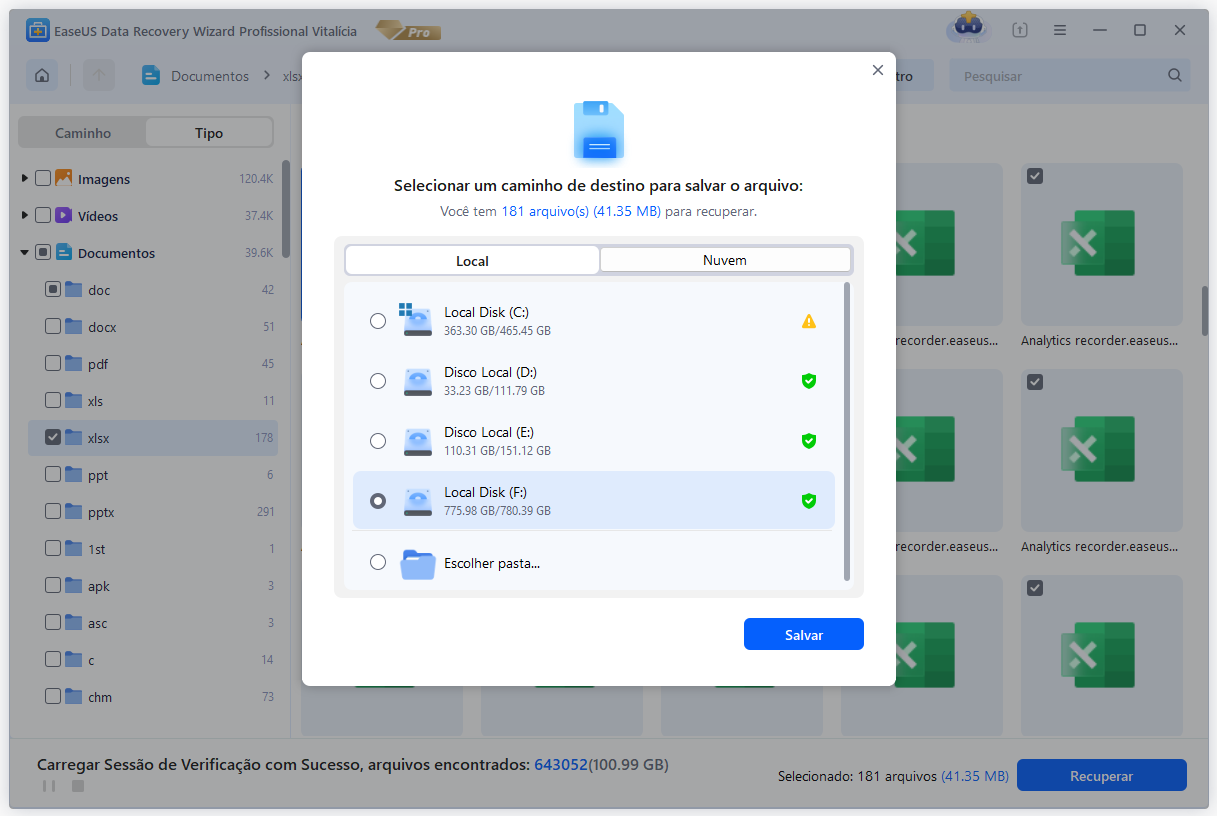Toggle the Imagens checkbox
The width and height of the screenshot is (1217, 816).
(x=43, y=179)
